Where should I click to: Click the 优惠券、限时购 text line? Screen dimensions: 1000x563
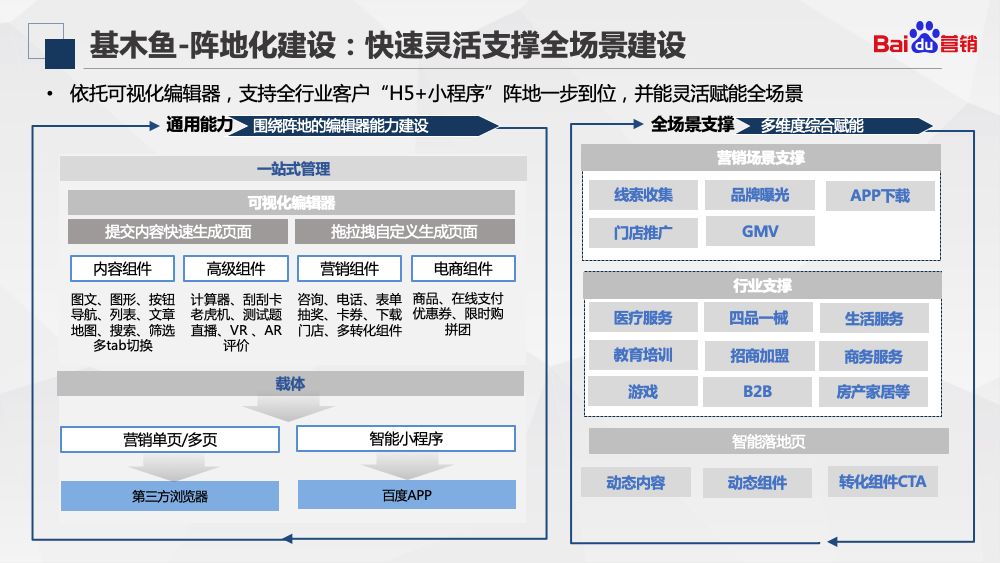click(x=458, y=314)
